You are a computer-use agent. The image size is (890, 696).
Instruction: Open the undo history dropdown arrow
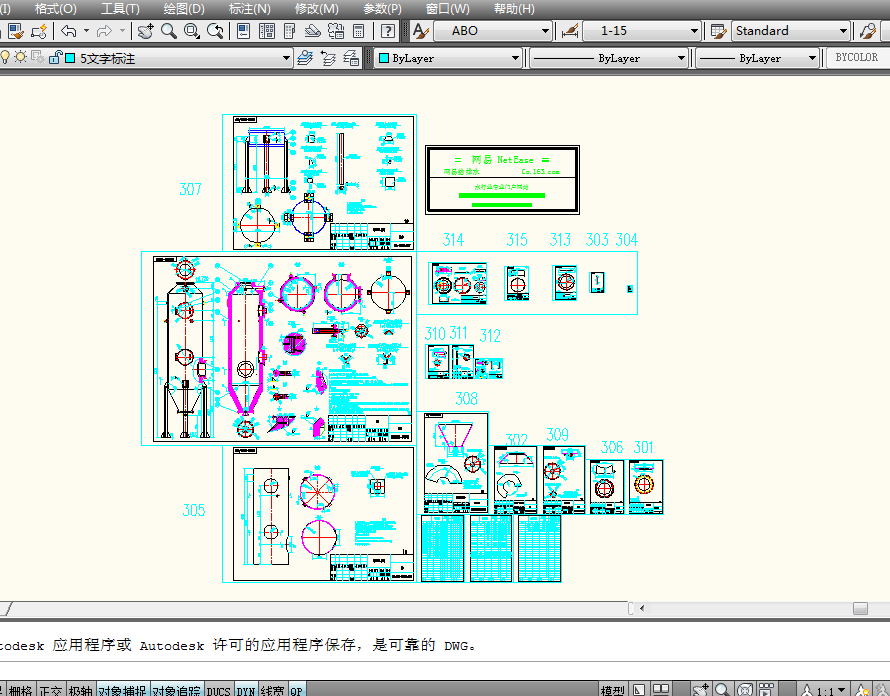pyautogui.click(x=86, y=31)
